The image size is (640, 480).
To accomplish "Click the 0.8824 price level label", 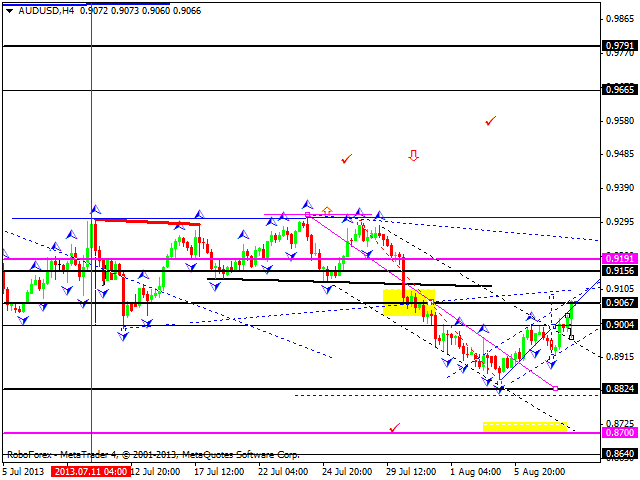I will click(620, 388).
